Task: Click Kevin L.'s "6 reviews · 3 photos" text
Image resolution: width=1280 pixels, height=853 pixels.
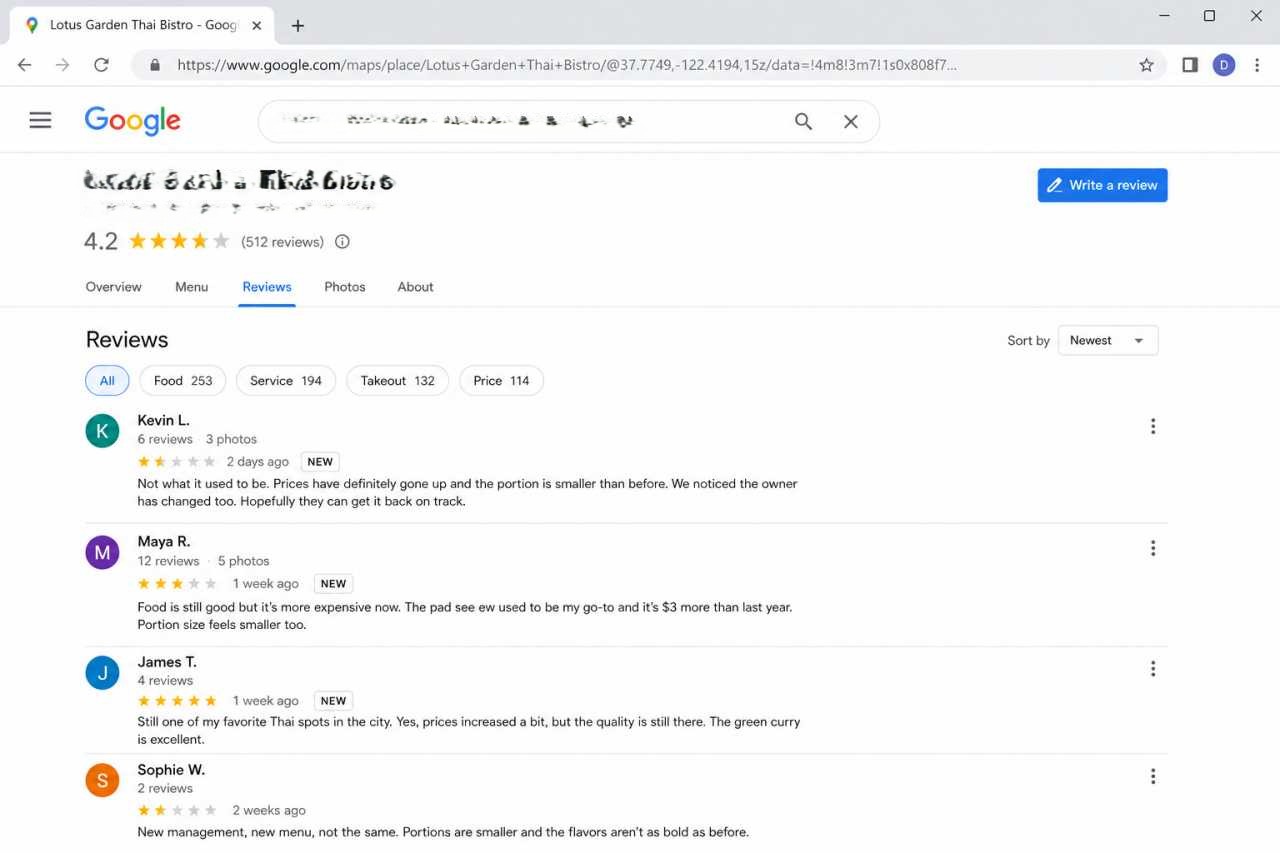Action: click(197, 439)
